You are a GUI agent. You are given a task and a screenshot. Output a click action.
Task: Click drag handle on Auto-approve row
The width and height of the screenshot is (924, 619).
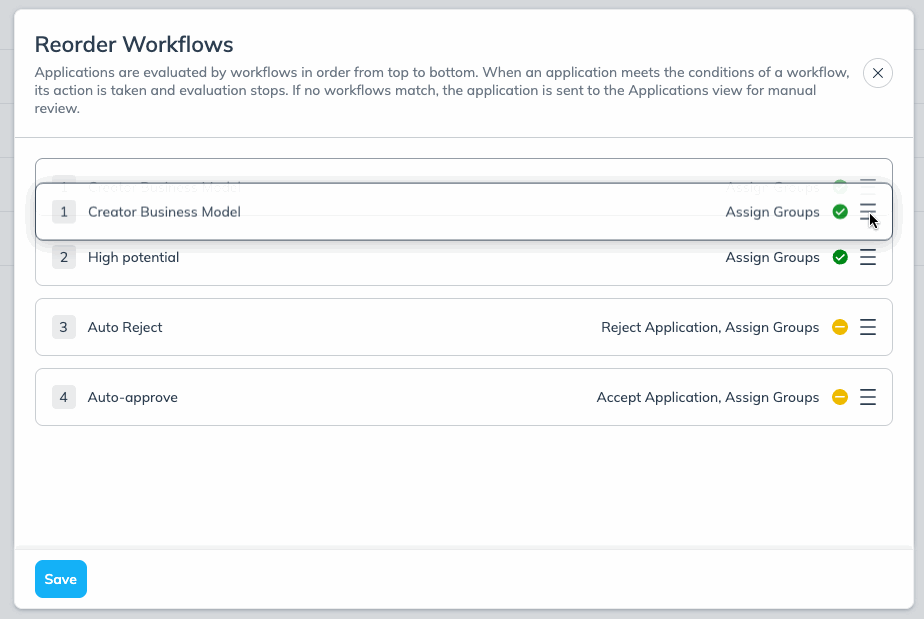point(868,397)
